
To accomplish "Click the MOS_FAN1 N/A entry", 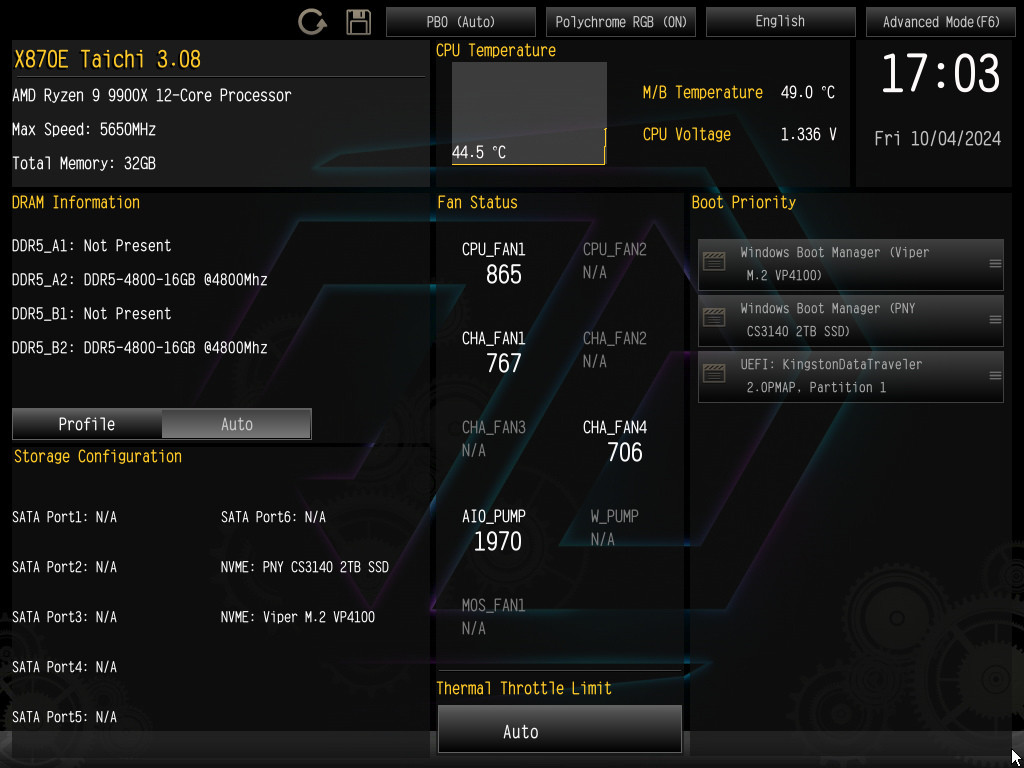I will (494, 617).
